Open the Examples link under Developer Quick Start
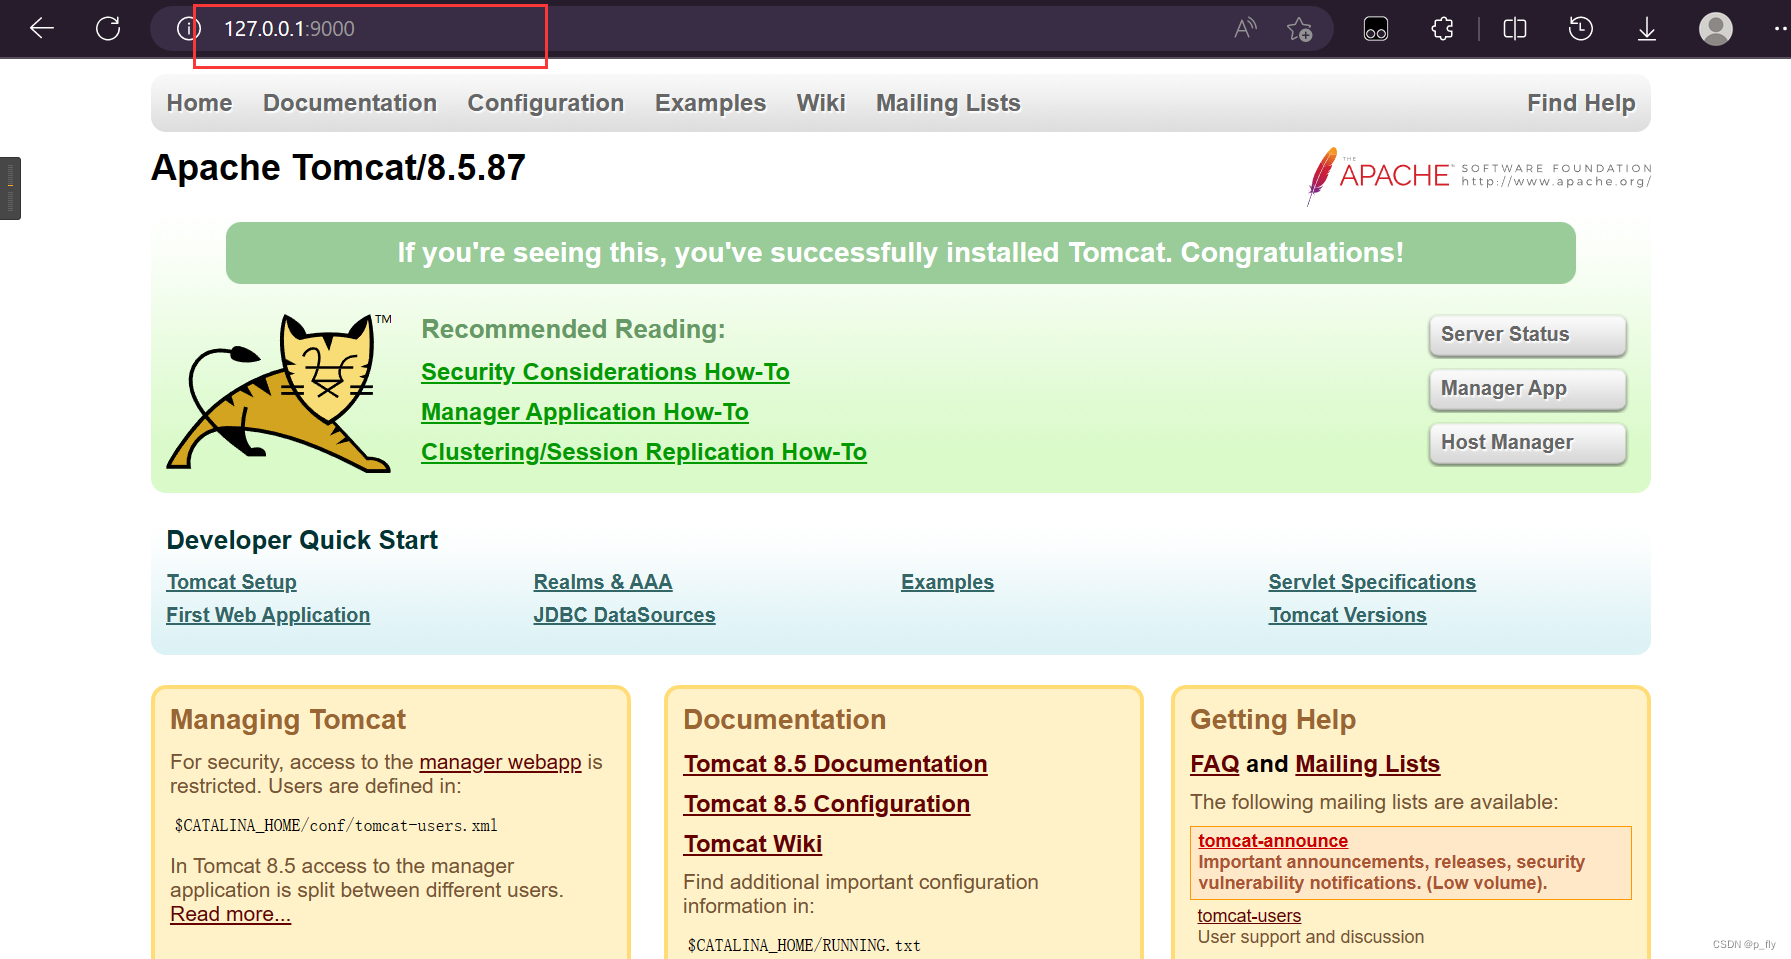 (x=947, y=582)
